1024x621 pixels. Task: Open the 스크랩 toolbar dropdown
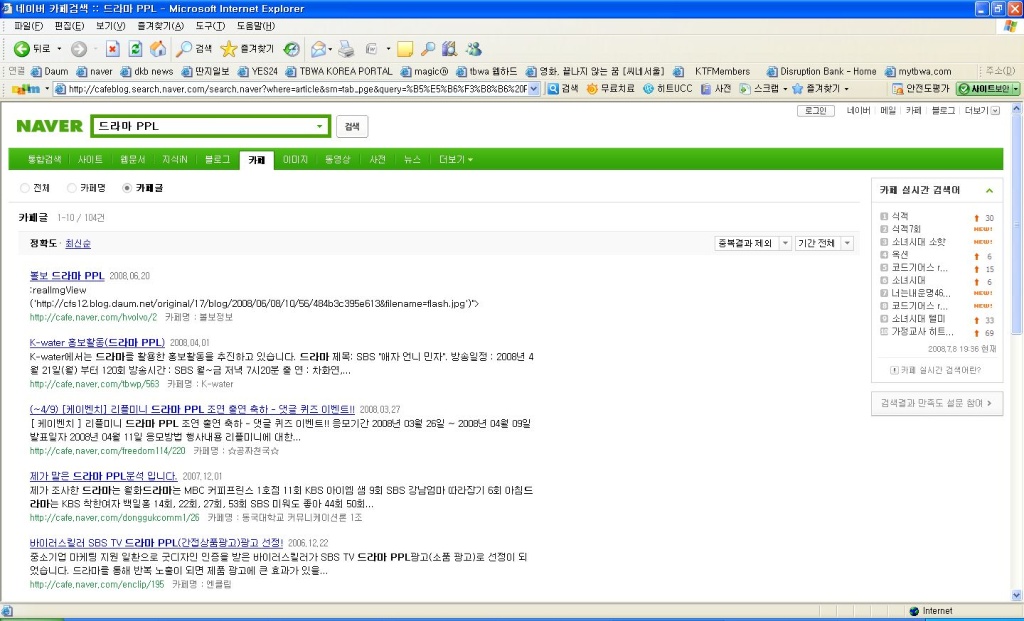click(785, 89)
